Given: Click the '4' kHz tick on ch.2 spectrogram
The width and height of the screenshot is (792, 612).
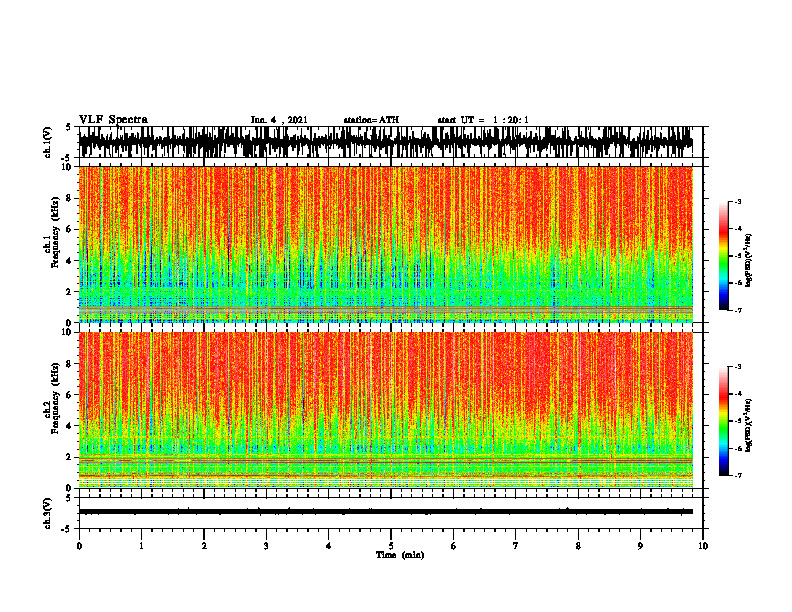Looking at the screenshot, I should coord(70,426).
